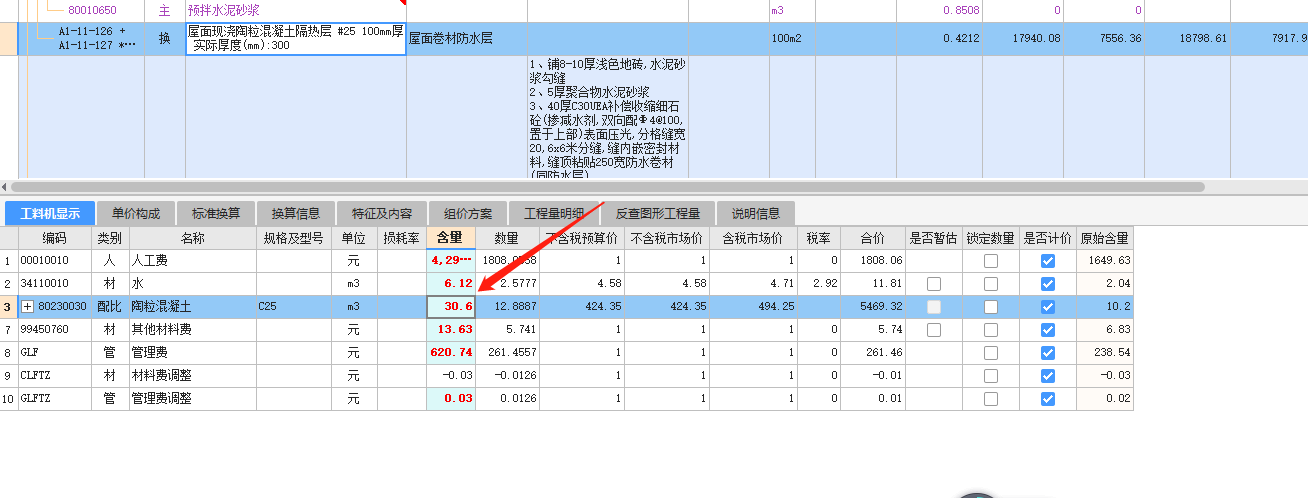1308x498 pixels.
Task: Click the 不含税市场价 column header
Action: [x=667, y=238]
